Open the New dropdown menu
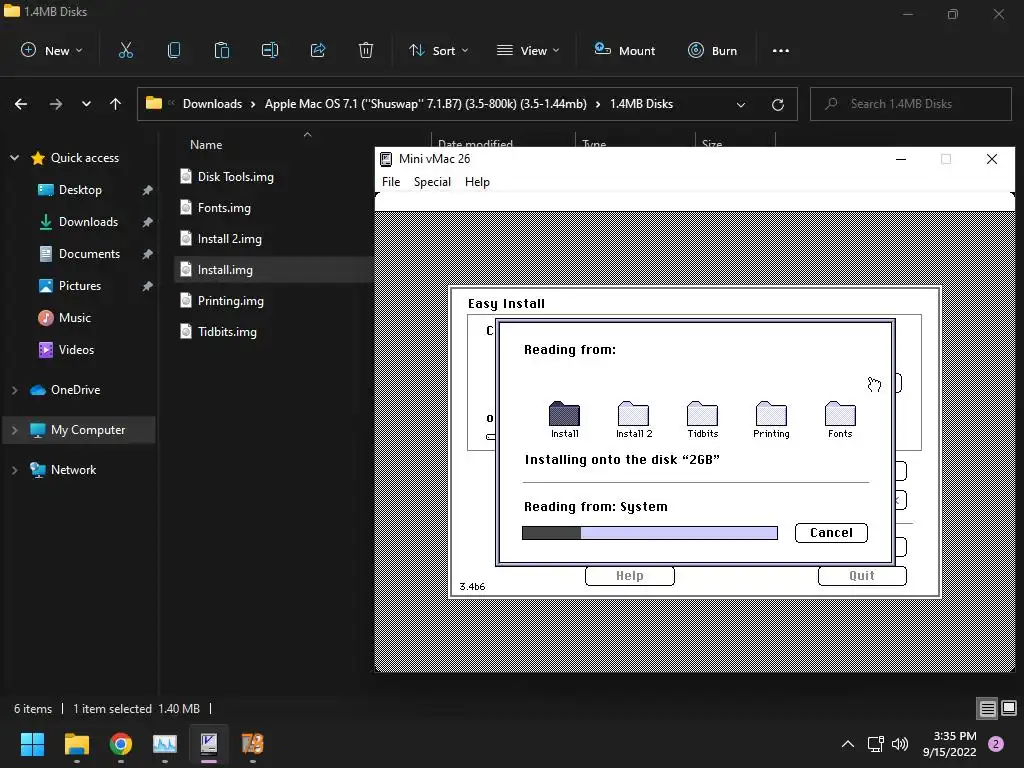The image size is (1024, 768). point(52,50)
